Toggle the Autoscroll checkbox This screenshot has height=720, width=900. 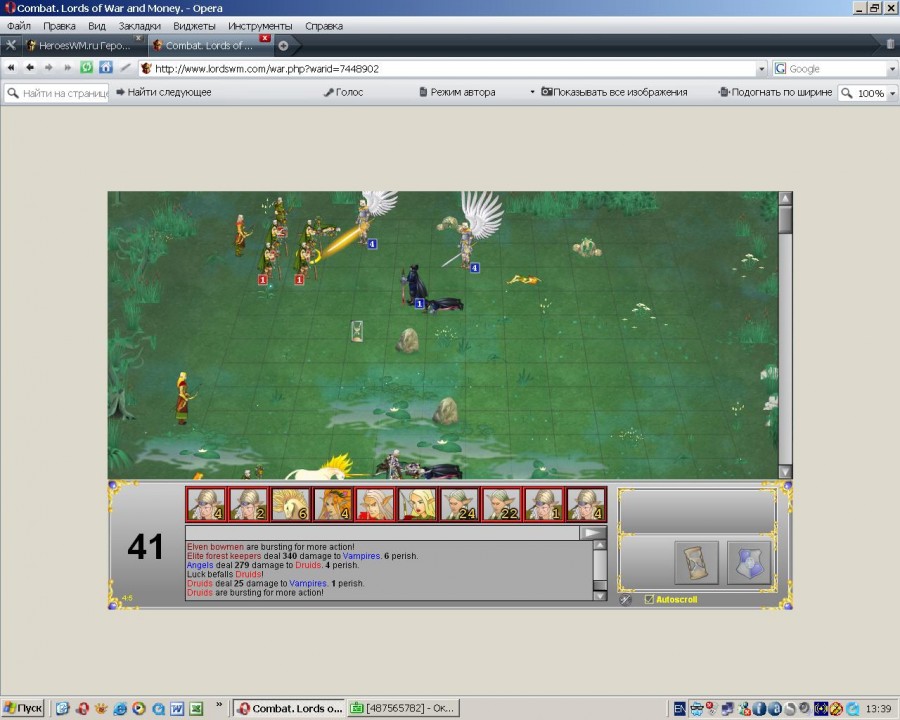pyautogui.click(x=649, y=599)
